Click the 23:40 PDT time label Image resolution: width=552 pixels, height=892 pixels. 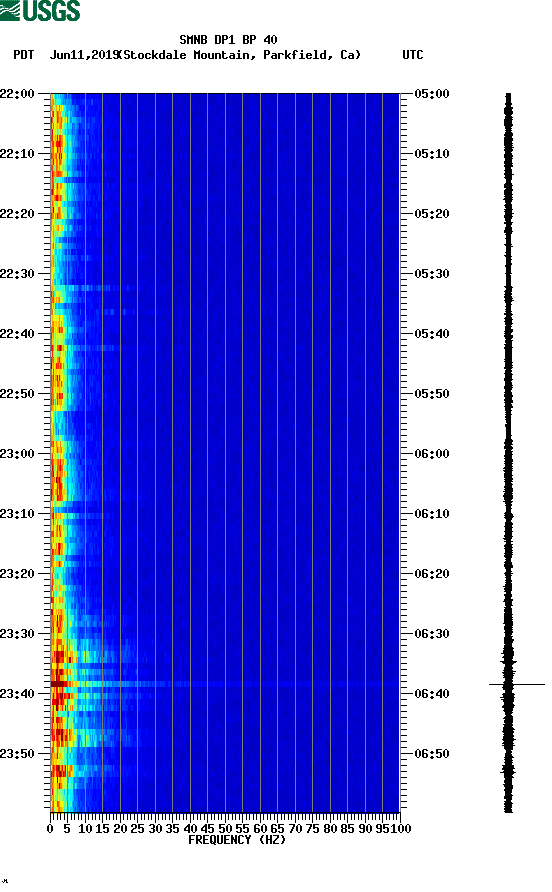pos(18,693)
